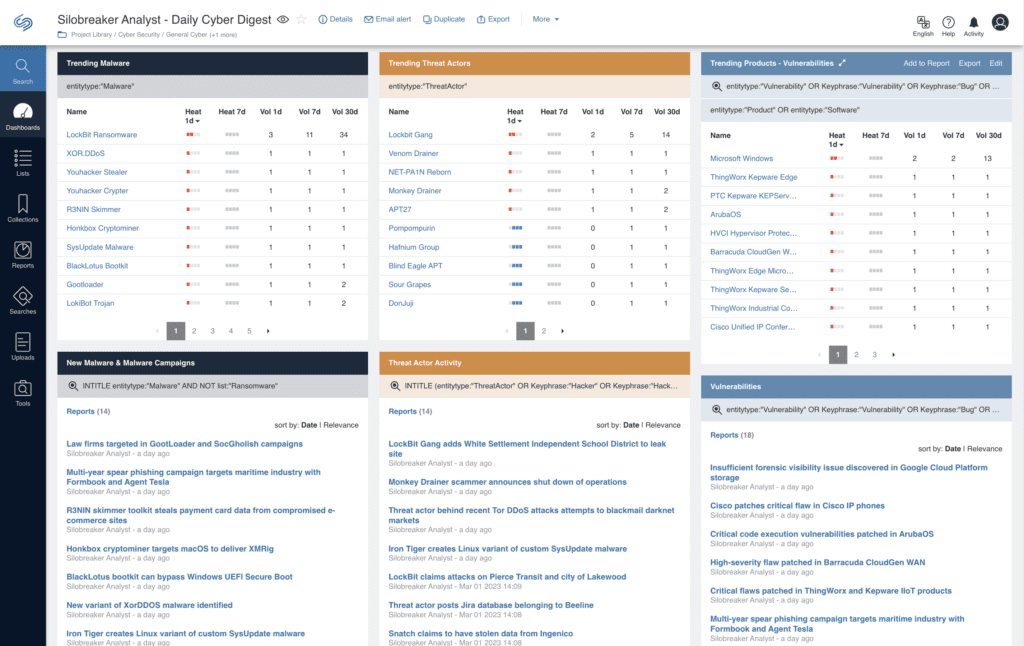The width and height of the screenshot is (1024, 646).
Task: Click search icon in Threat Actor Activity query
Action: pyautogui.click(x=395, y=386)
